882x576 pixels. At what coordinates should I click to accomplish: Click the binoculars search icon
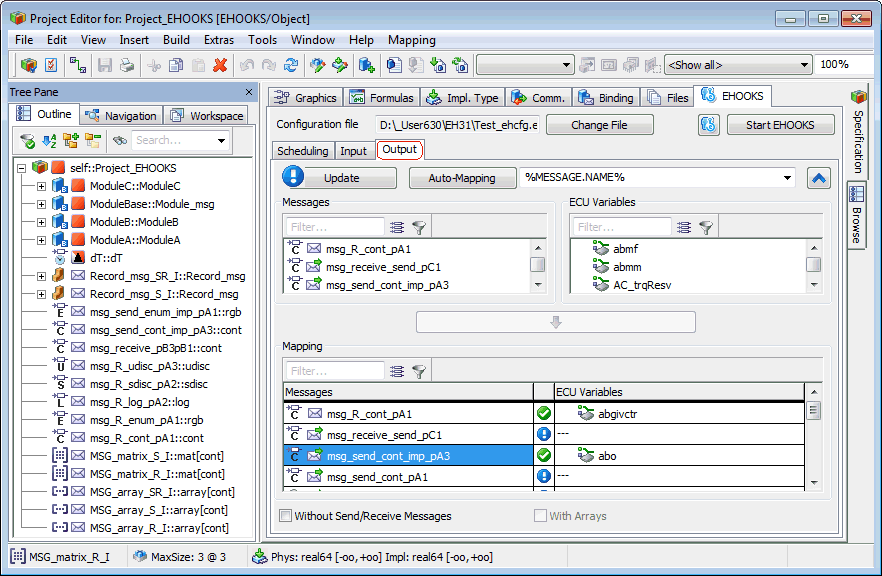tap(119, 140)
